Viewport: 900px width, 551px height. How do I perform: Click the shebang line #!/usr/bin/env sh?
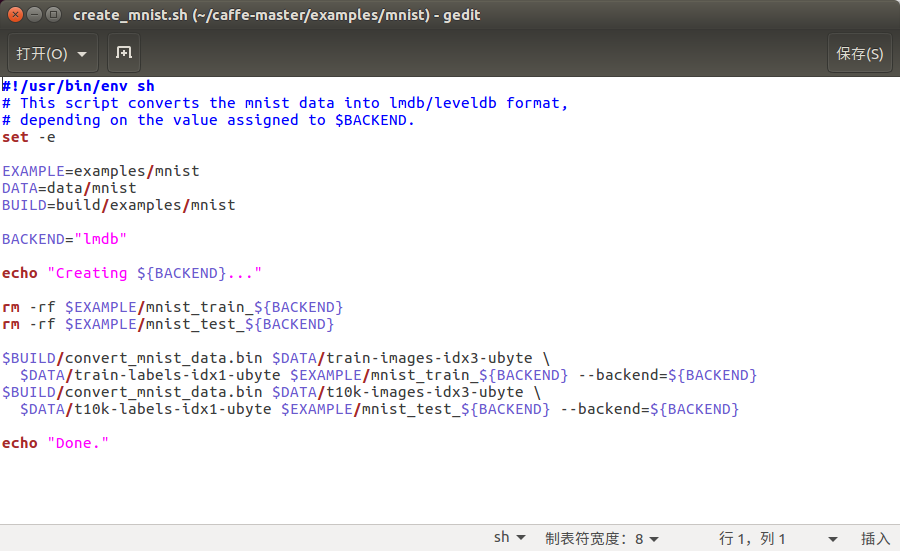78,86
